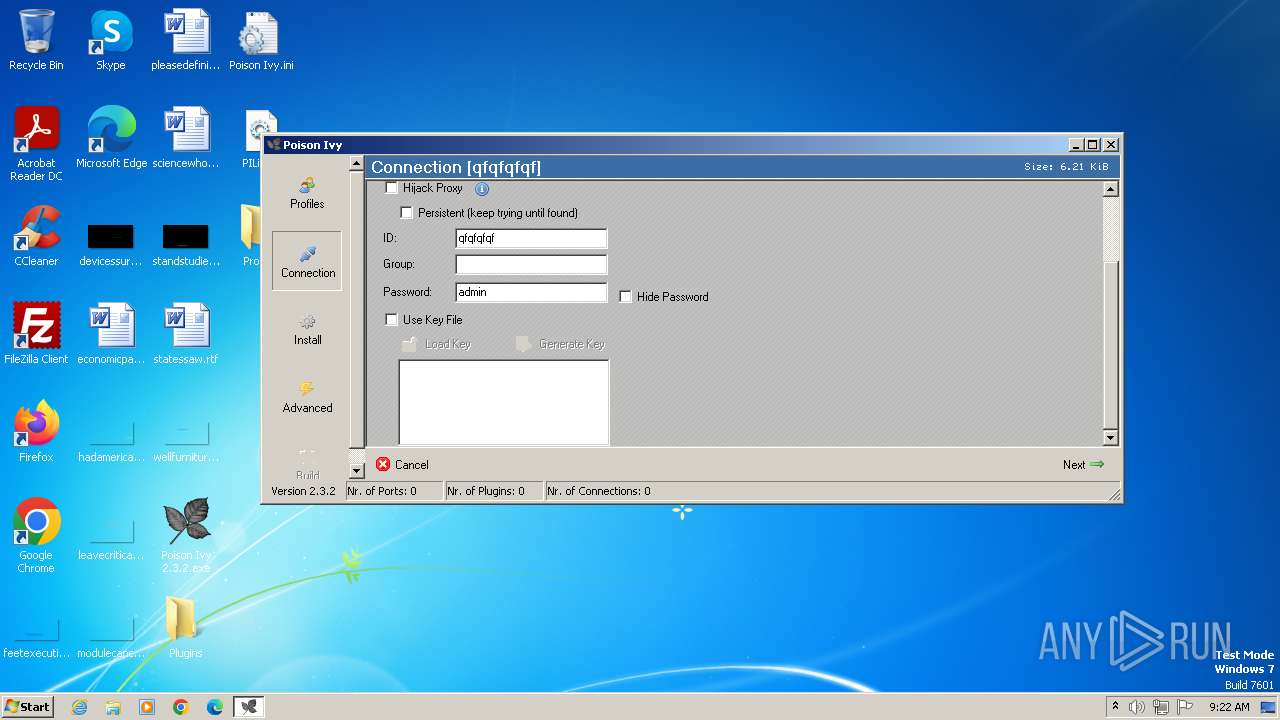The image size is (1280, 720).
Task: Select the Connection section in sidebar
Action: point(307,261)
